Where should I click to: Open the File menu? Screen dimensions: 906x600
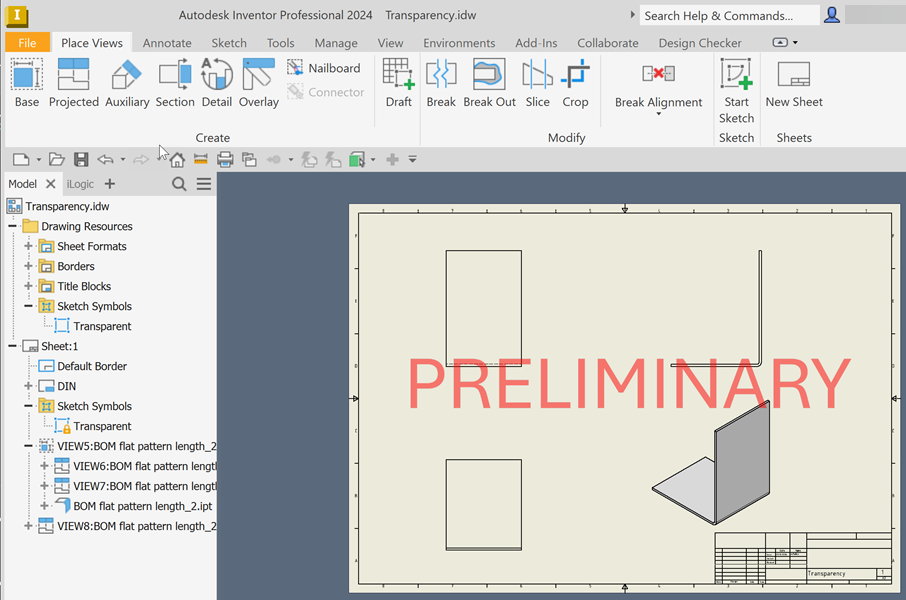[28, 42]
